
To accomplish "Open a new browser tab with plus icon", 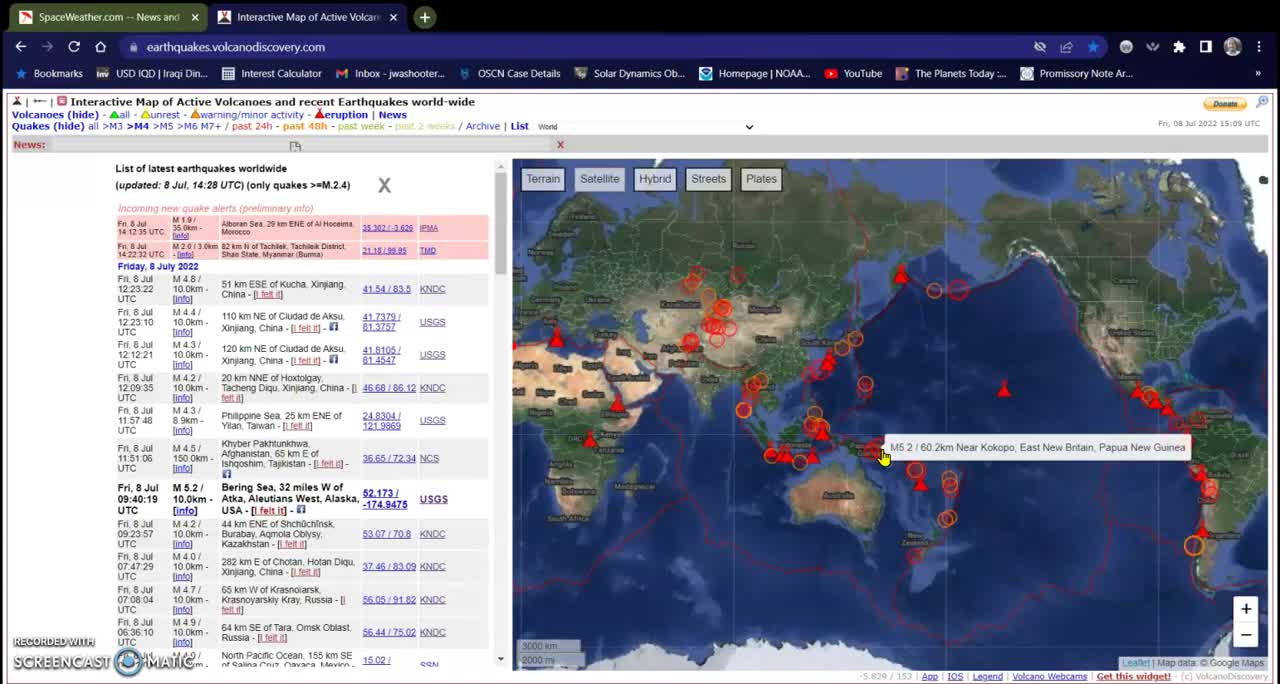I will 425,17.
